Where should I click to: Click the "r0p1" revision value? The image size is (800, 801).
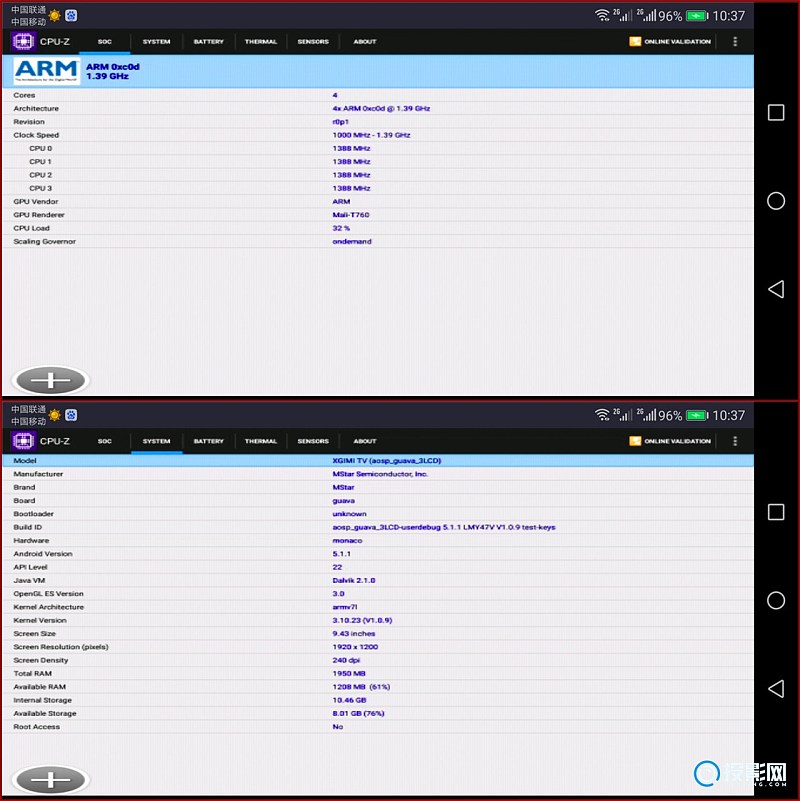340,122
